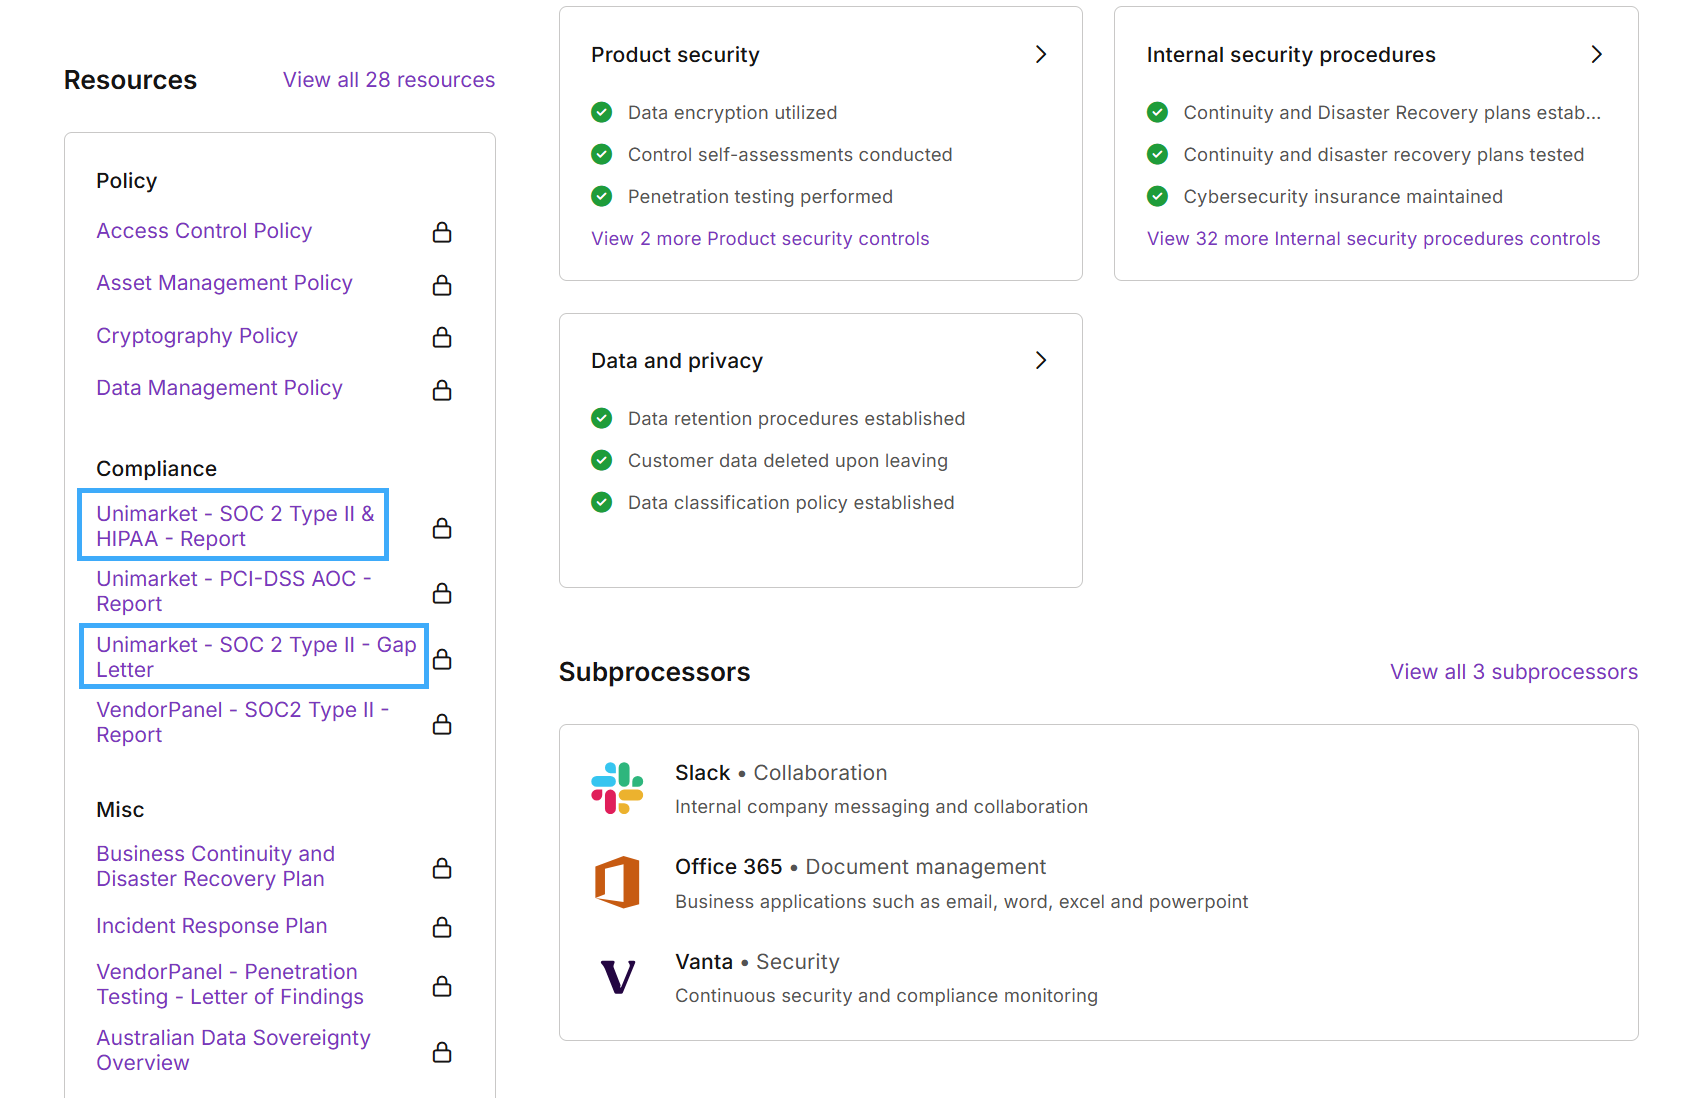The width and height of the screenshot is (1700, 1098).
Task: Click the Vanta logo icon
Action: (x=617, y=976)
